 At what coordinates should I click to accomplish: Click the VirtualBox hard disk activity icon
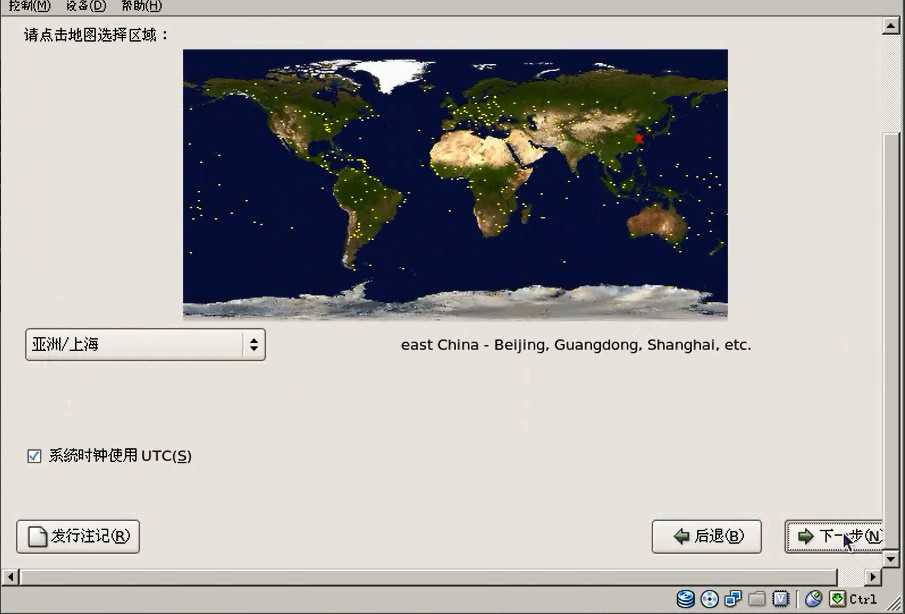pos(685,599)
